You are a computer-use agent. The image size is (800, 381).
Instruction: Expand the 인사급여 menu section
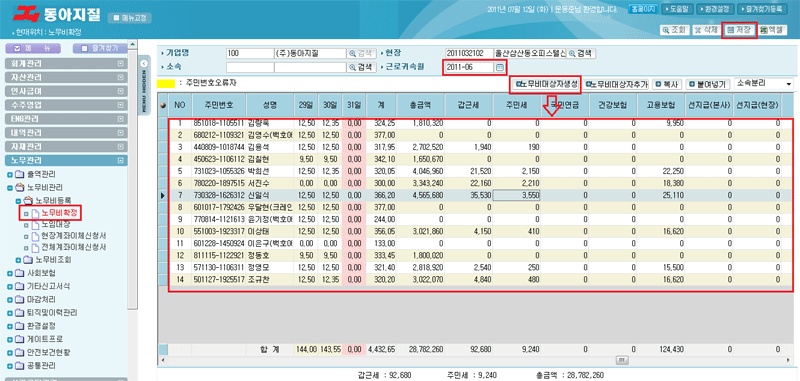click(x=66, y=91)
